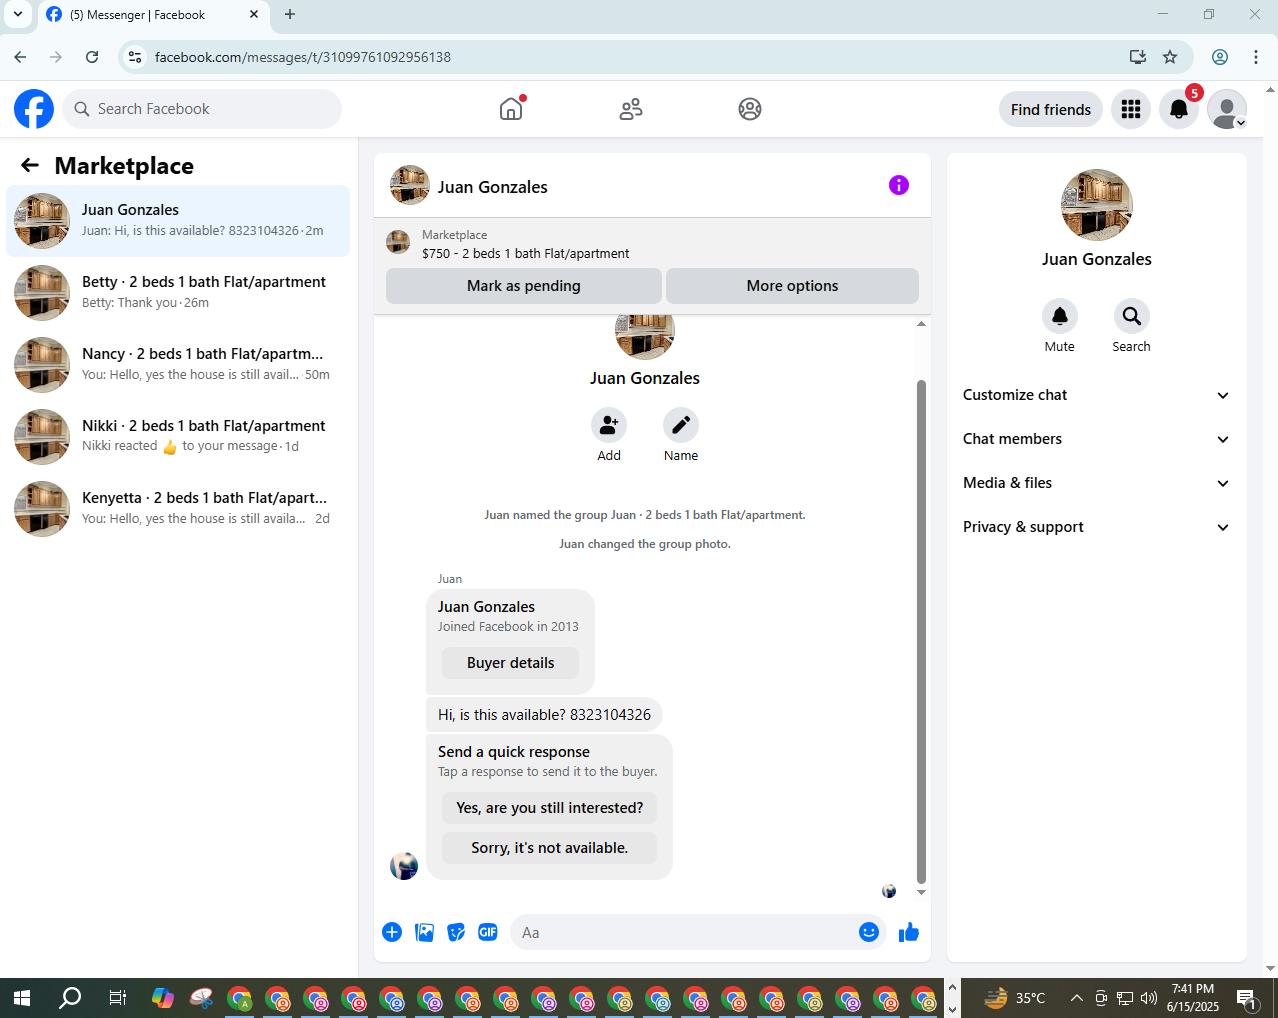Expand Chat members section

coord(1097,439)
